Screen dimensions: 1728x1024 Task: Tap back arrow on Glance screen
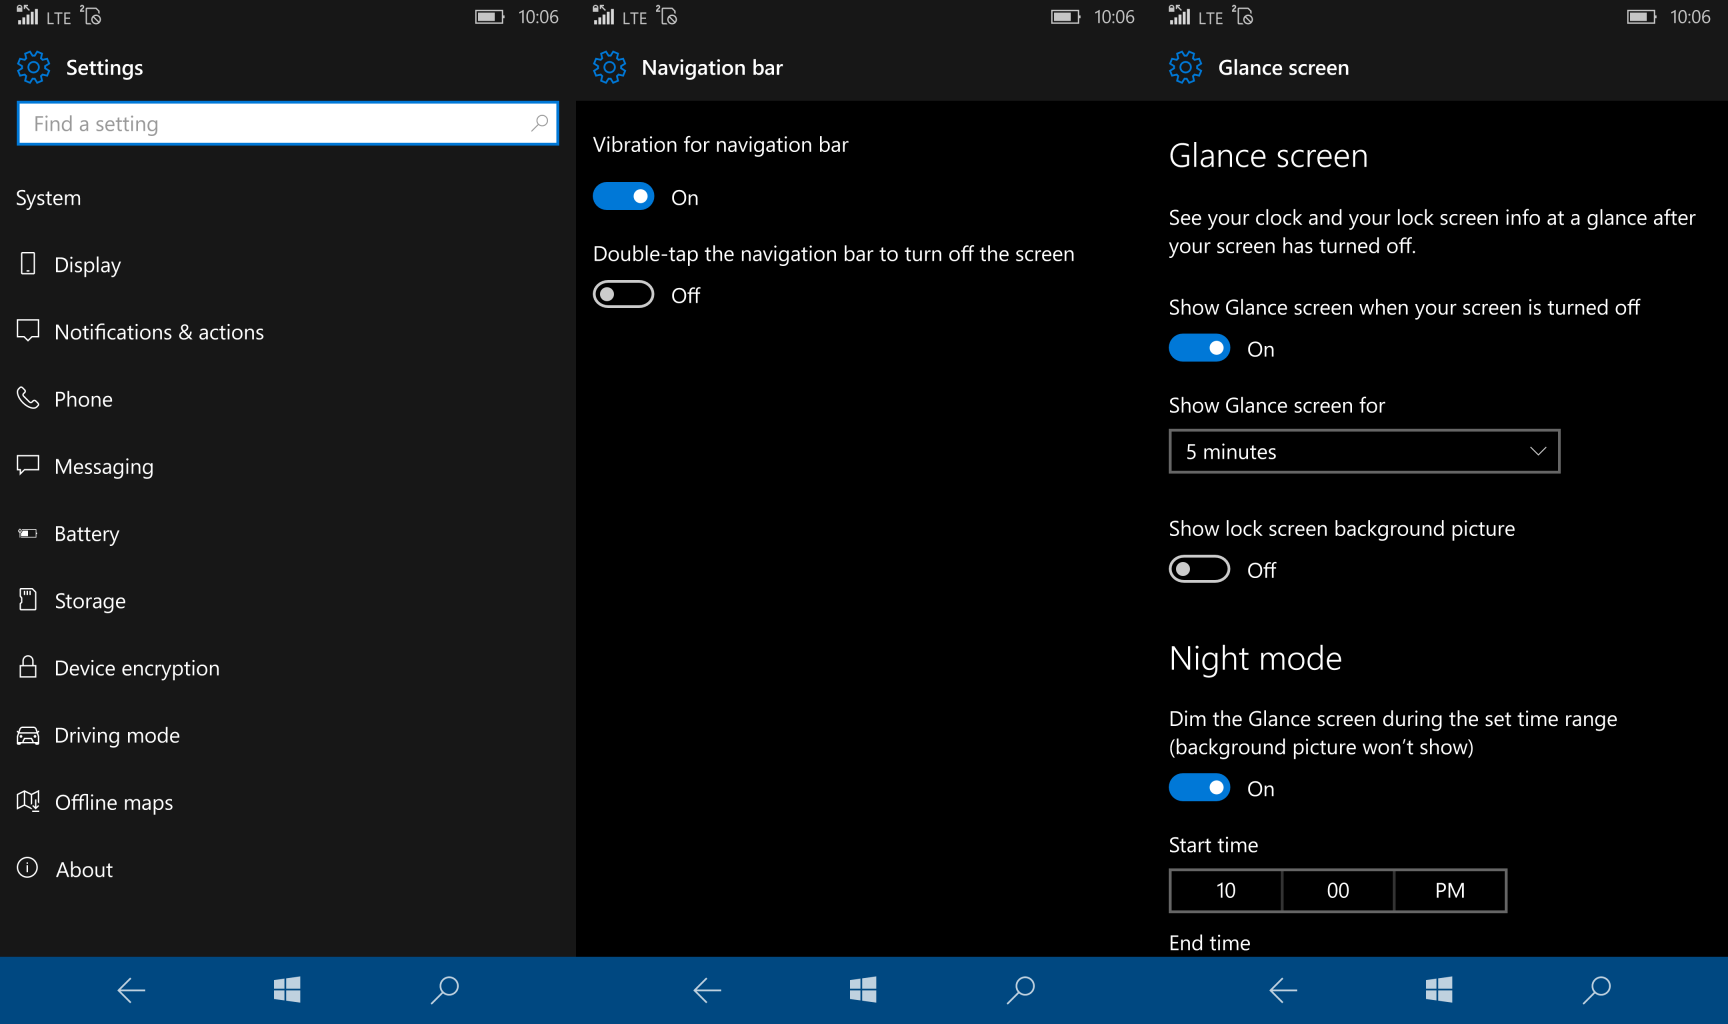(1283, 990)
